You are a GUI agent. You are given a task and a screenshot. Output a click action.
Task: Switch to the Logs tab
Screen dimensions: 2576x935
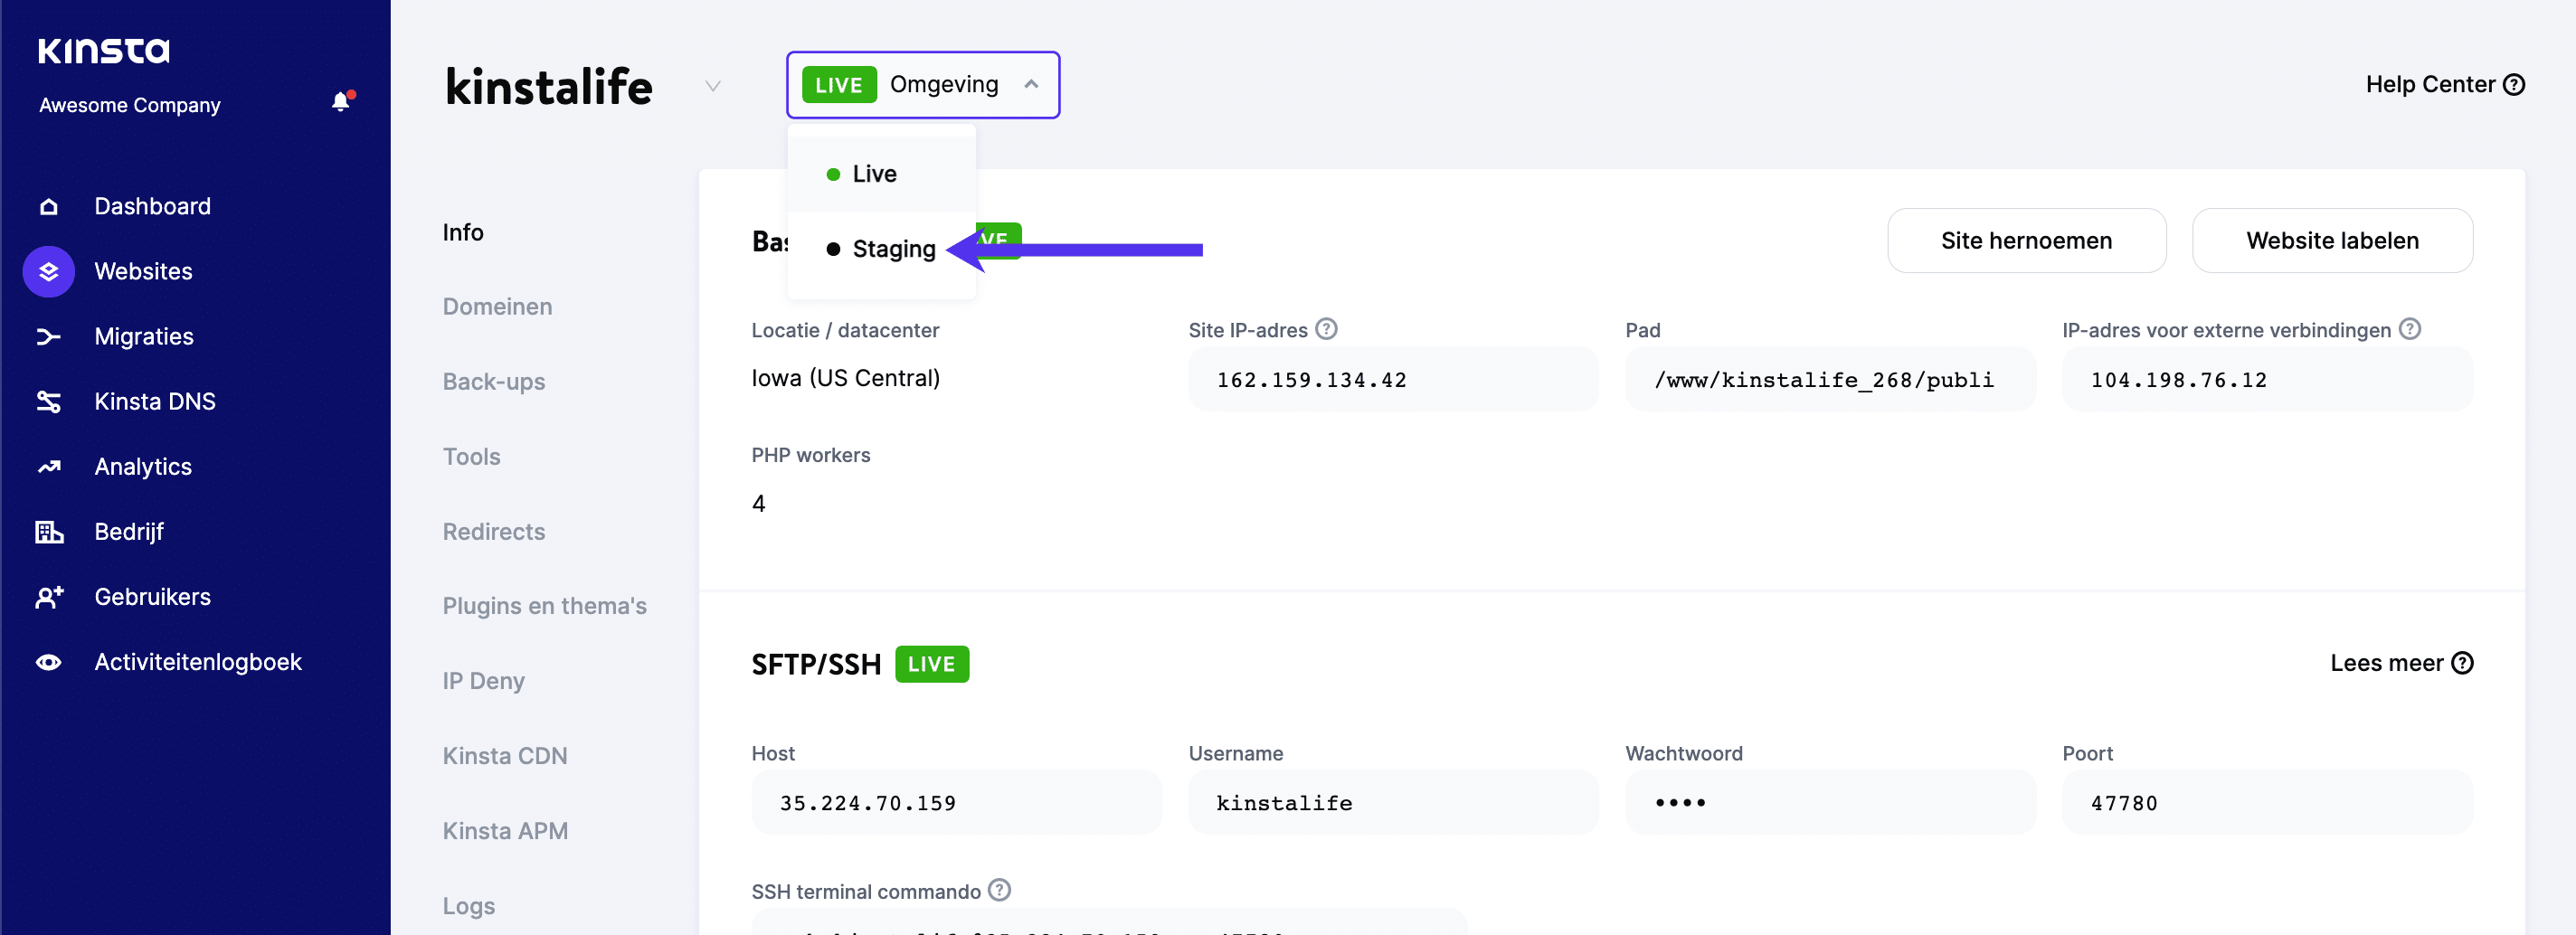tap(469, 906)
